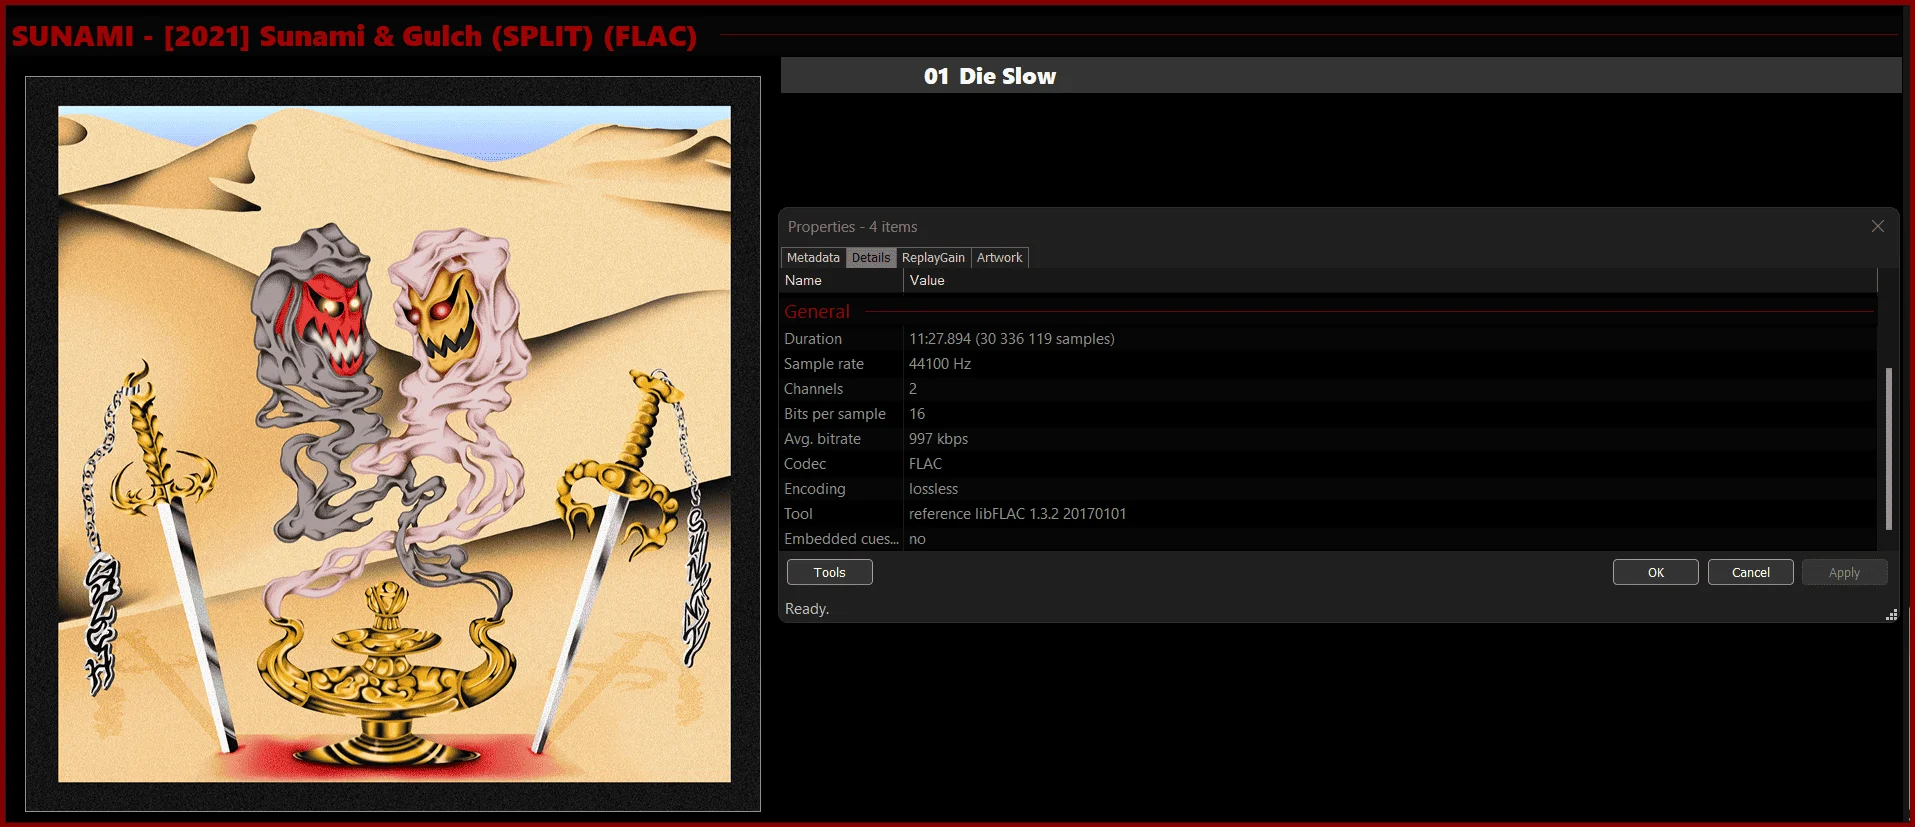
Task: Select the Bits per sample row label
Action: coord(835,414)
